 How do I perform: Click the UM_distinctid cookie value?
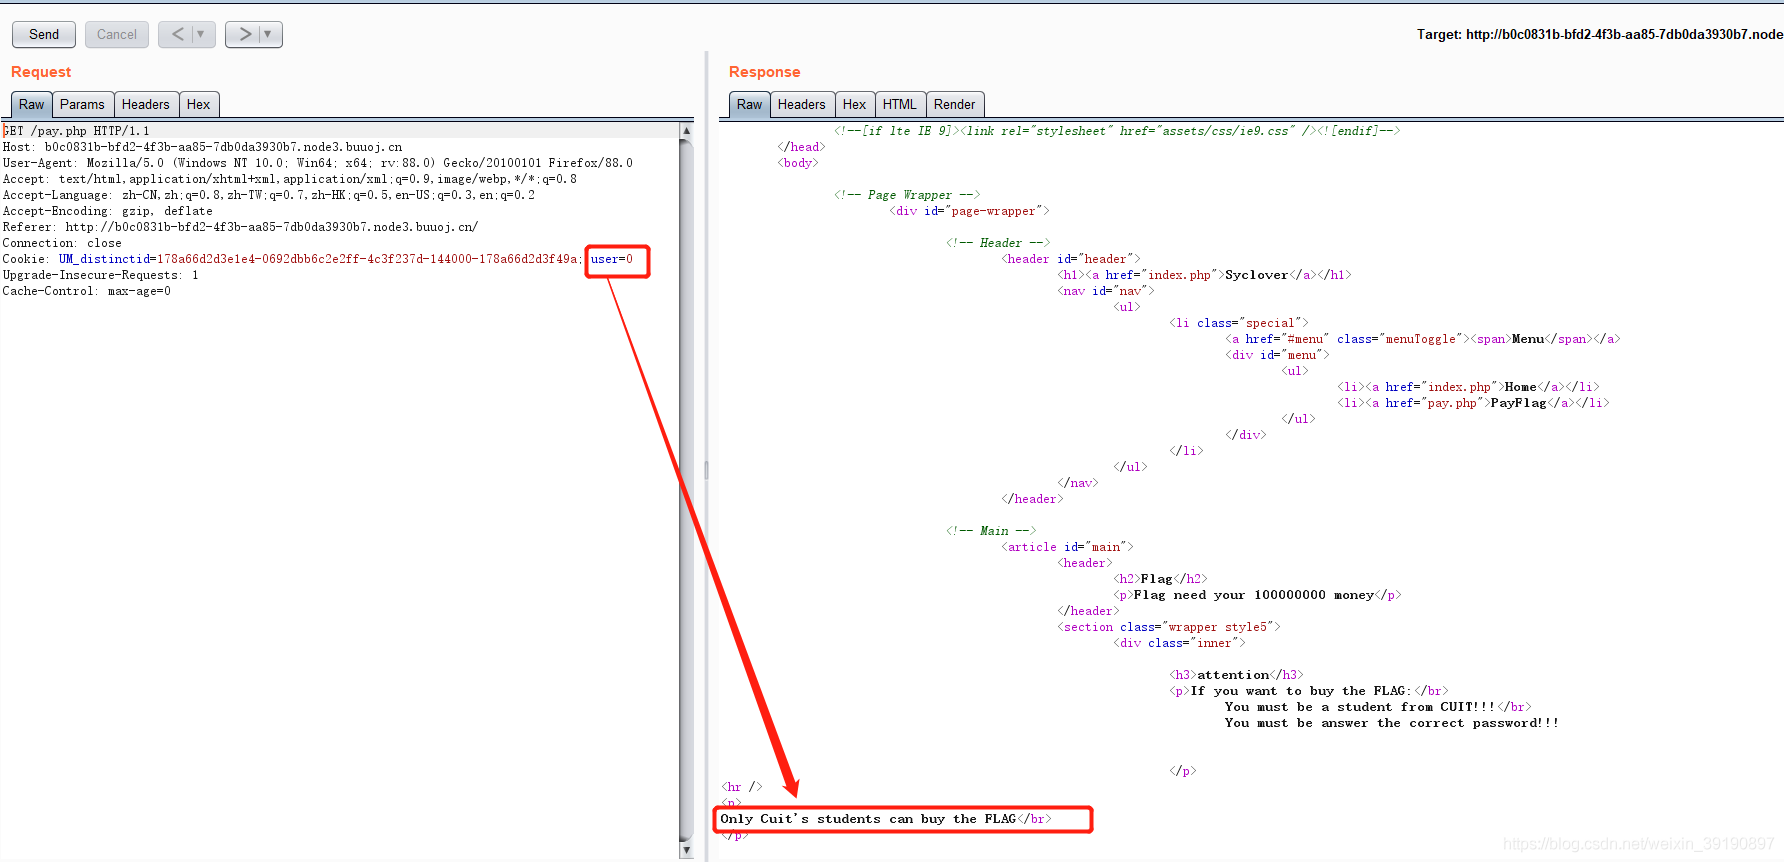pos(368,259)
